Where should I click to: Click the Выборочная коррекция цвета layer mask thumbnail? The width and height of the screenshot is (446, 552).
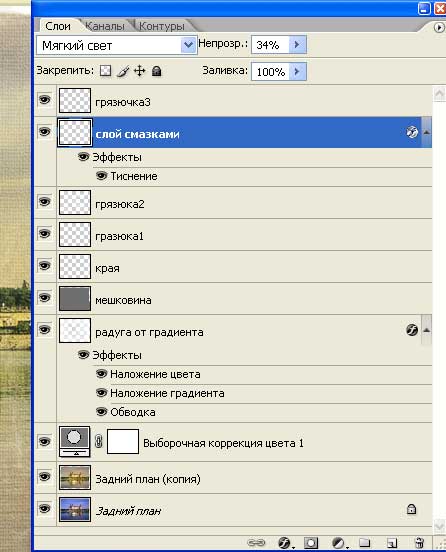tap(123, 441)
